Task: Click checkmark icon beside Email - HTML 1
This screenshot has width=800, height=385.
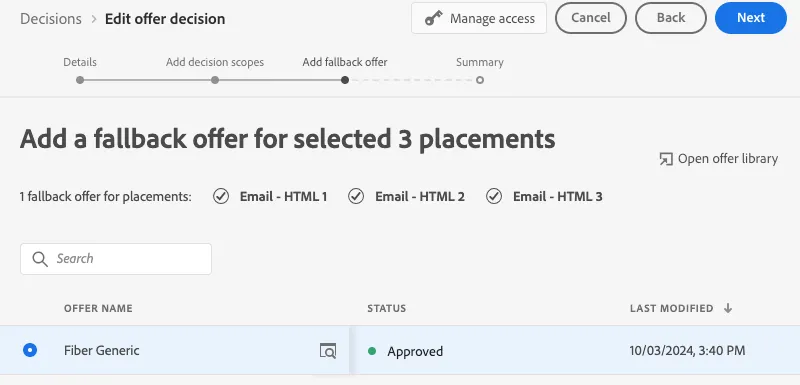Action: 221,196
